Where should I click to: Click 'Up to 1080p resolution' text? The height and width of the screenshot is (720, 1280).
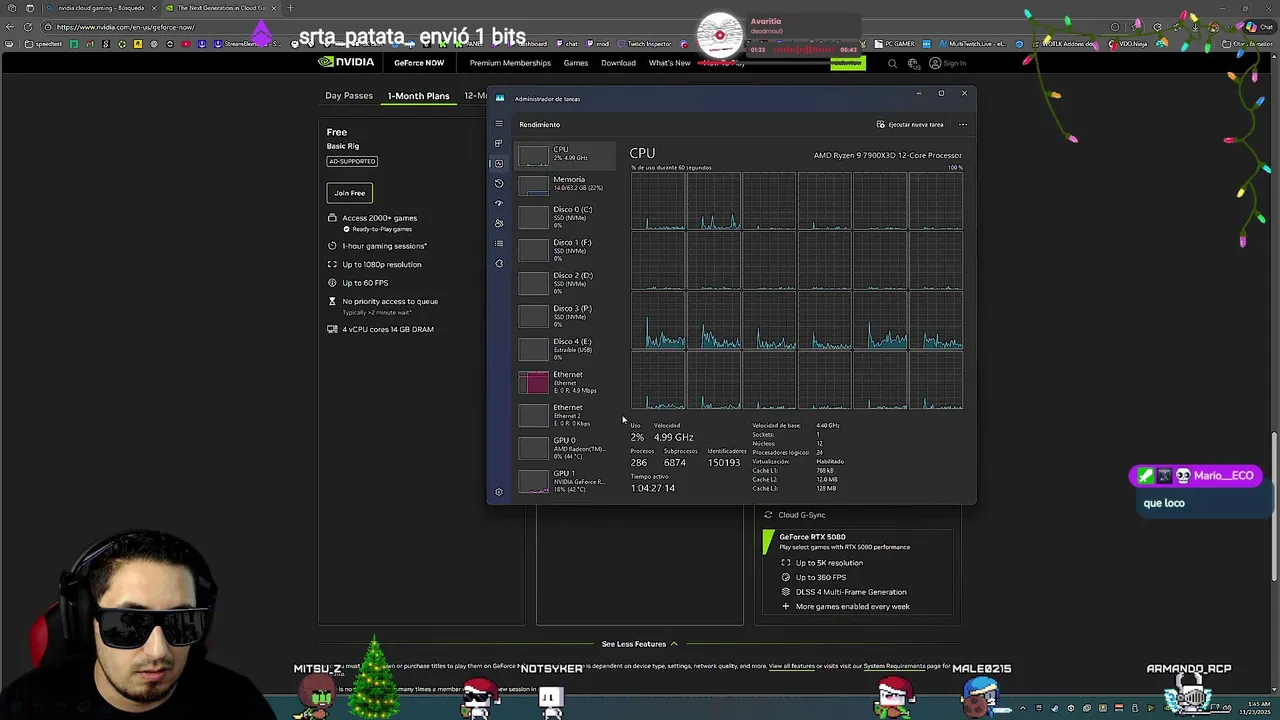pyautogui.click(x=382, y=265)
